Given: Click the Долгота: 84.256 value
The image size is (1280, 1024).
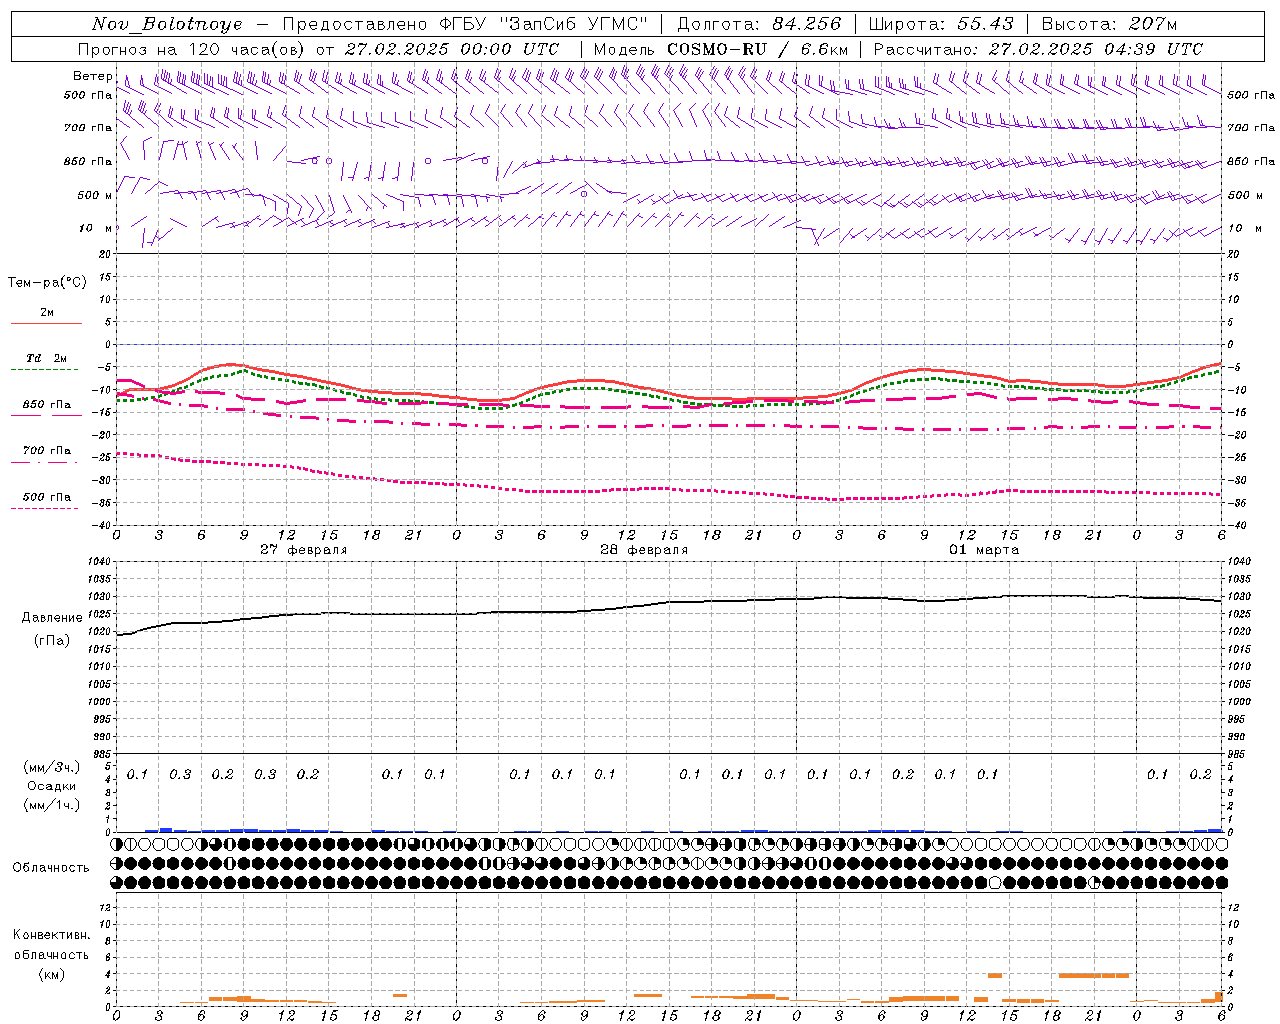Looking at the screenshot, I should [x=759, y=24].
